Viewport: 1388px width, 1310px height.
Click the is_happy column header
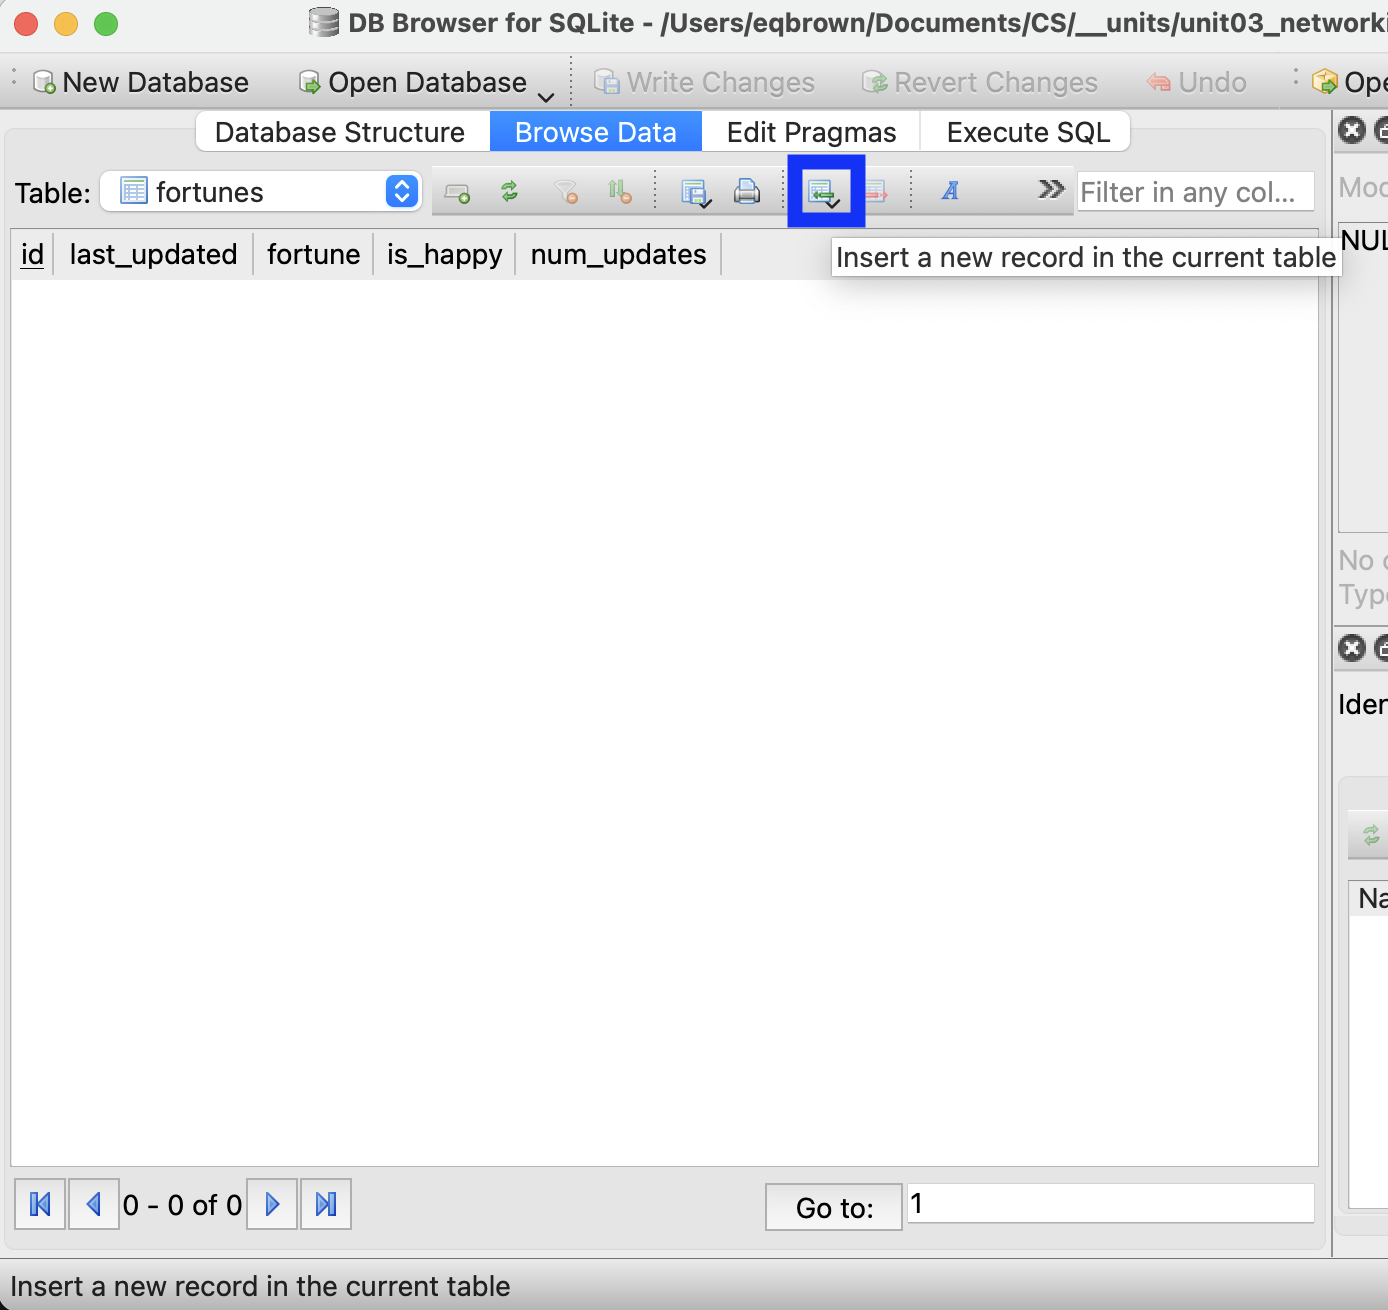point(444,254)
